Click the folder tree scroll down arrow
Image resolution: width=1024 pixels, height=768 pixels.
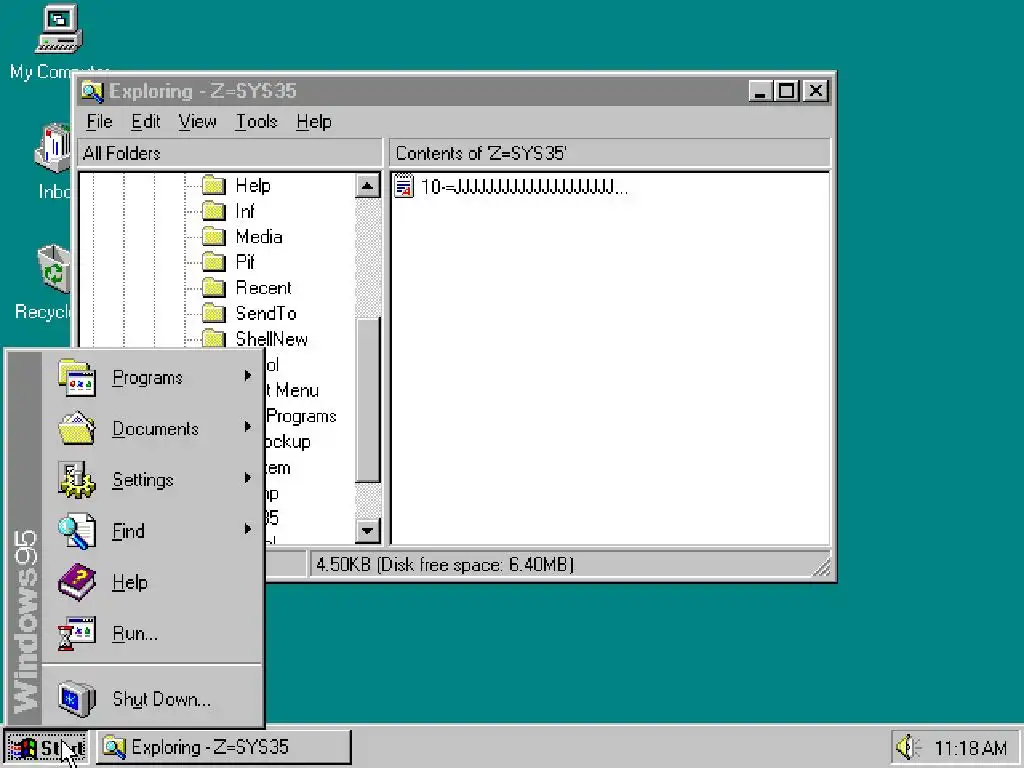(368, 531)
